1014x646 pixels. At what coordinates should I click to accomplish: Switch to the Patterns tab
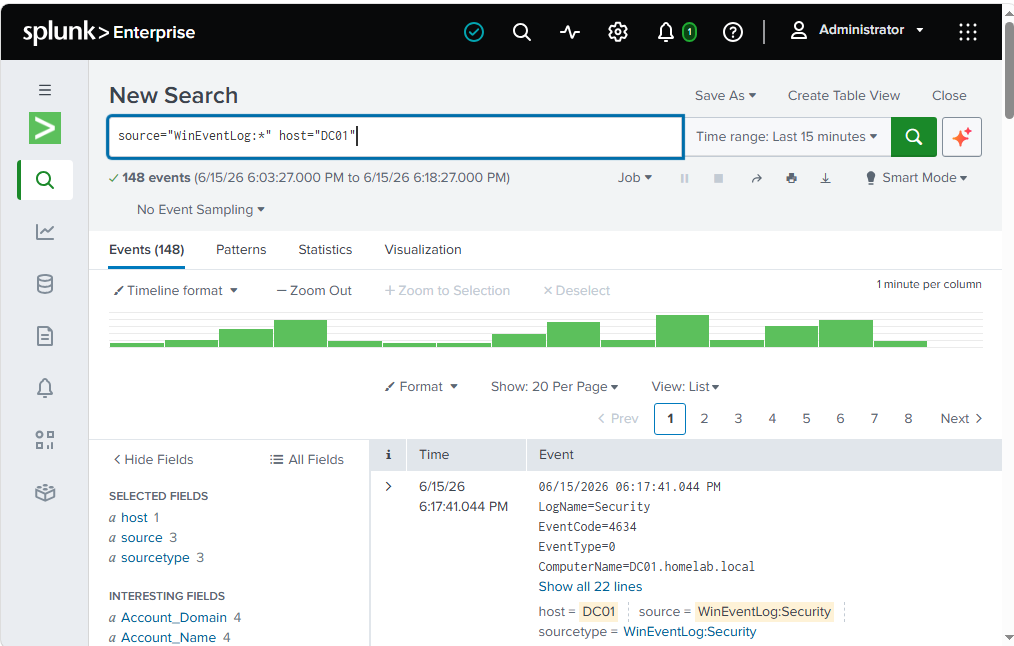tap(241, 250)
